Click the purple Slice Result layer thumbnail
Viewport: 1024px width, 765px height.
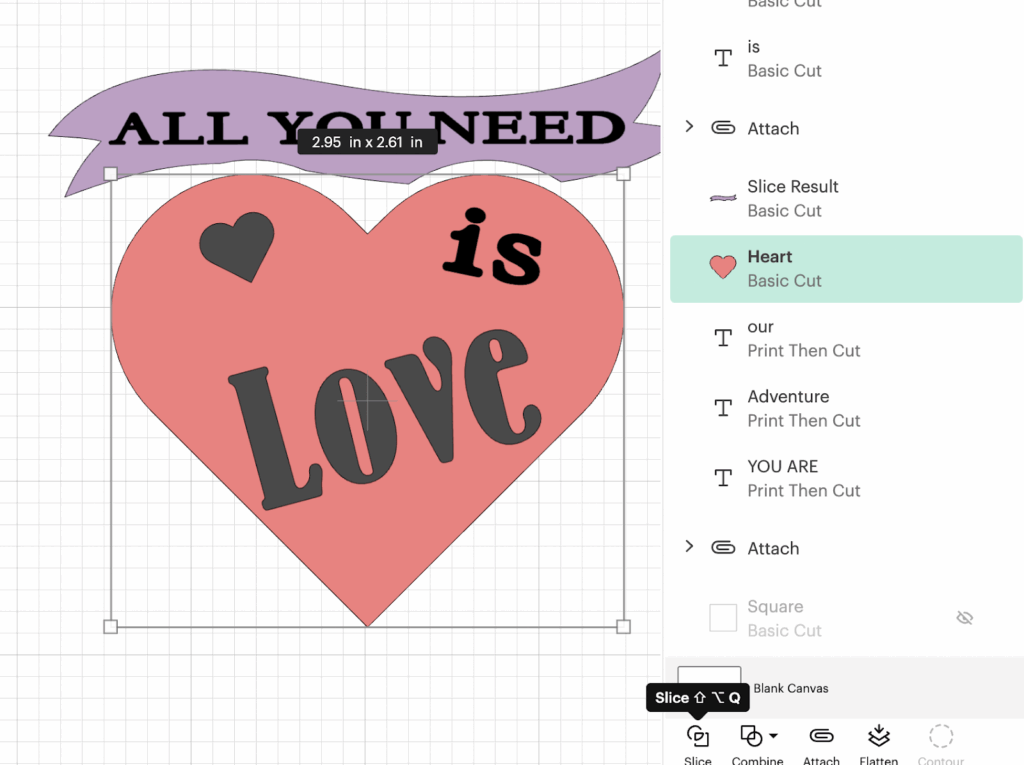pyautogui.click(x=723, y=198)
